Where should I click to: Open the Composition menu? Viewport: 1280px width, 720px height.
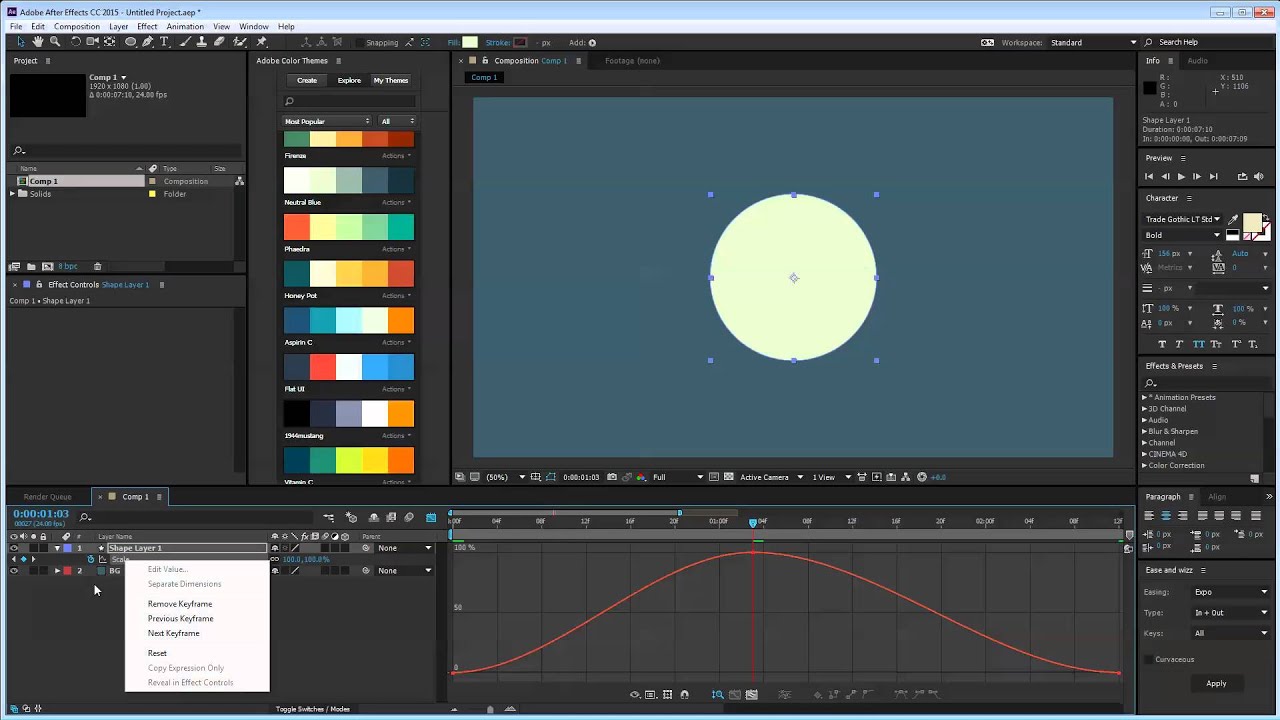pyautogui.click(x=77, y=26)
